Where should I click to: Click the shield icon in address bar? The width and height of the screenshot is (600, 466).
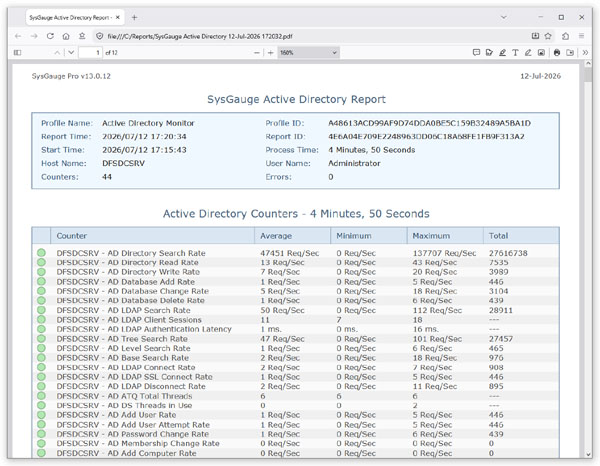click(100, 36)
